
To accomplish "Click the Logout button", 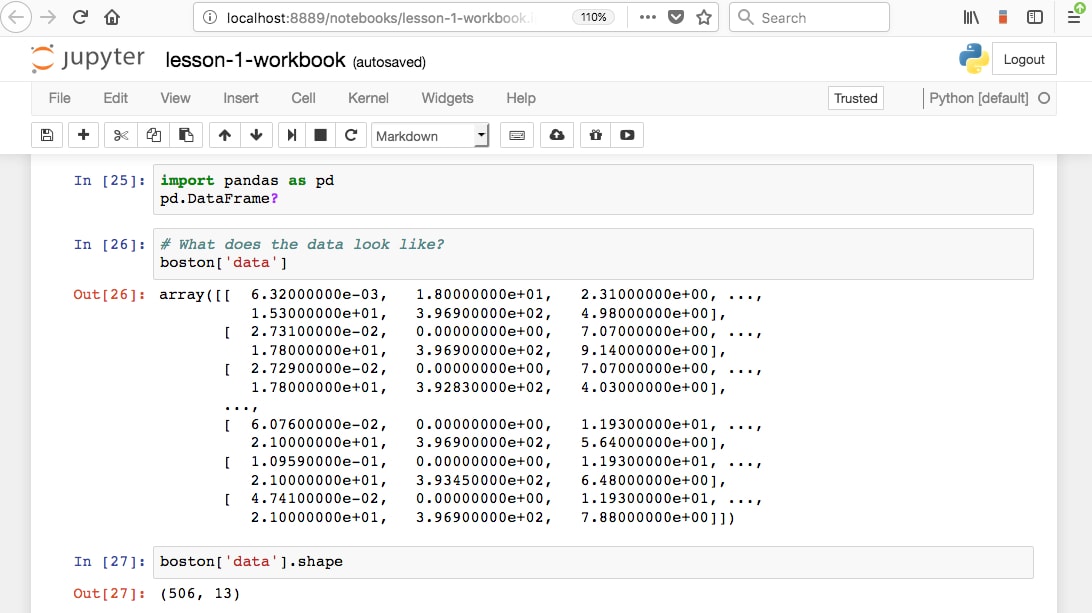I will pyautogui.click(x=1023, y=59).
